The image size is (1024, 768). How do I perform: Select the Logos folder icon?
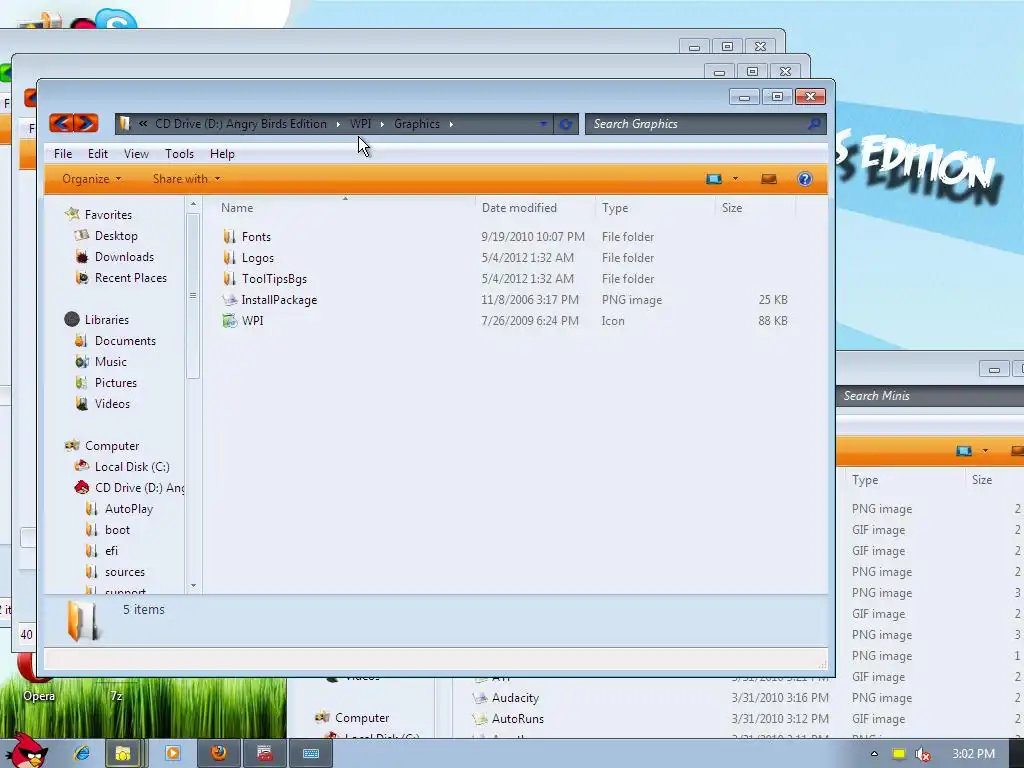[229, 257]
